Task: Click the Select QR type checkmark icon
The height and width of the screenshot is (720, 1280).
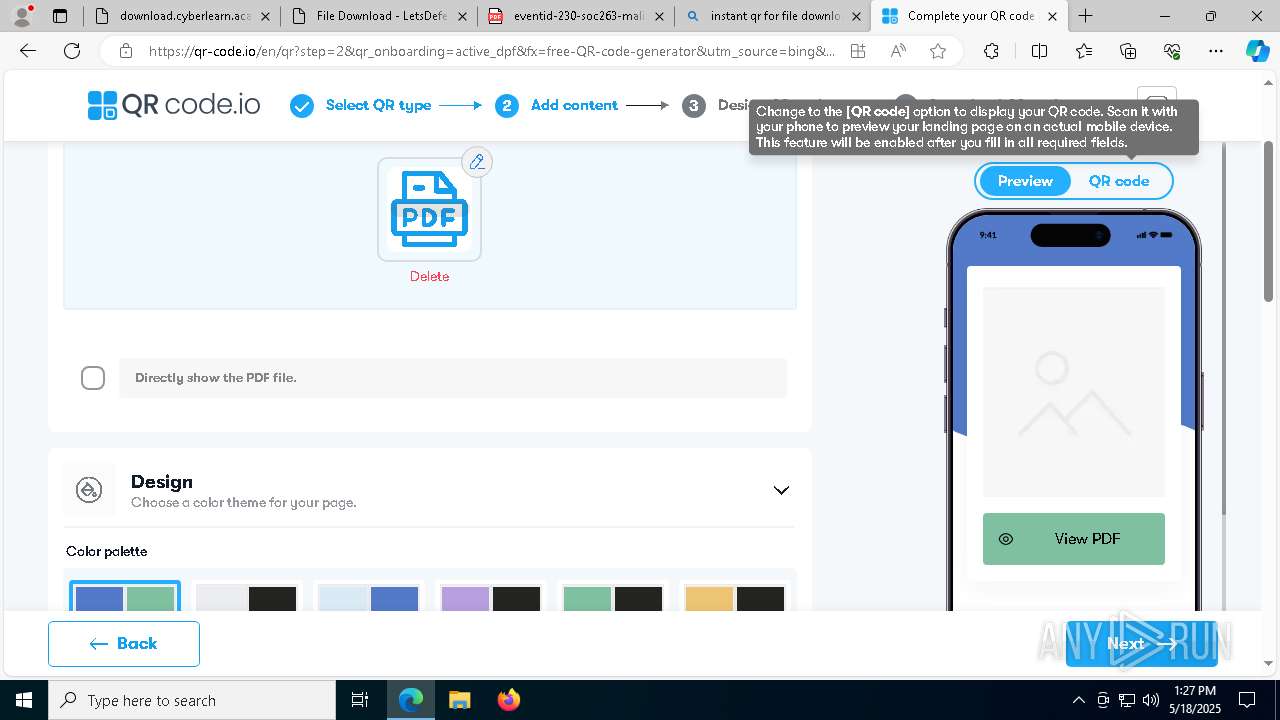Action: pos(302,105)
